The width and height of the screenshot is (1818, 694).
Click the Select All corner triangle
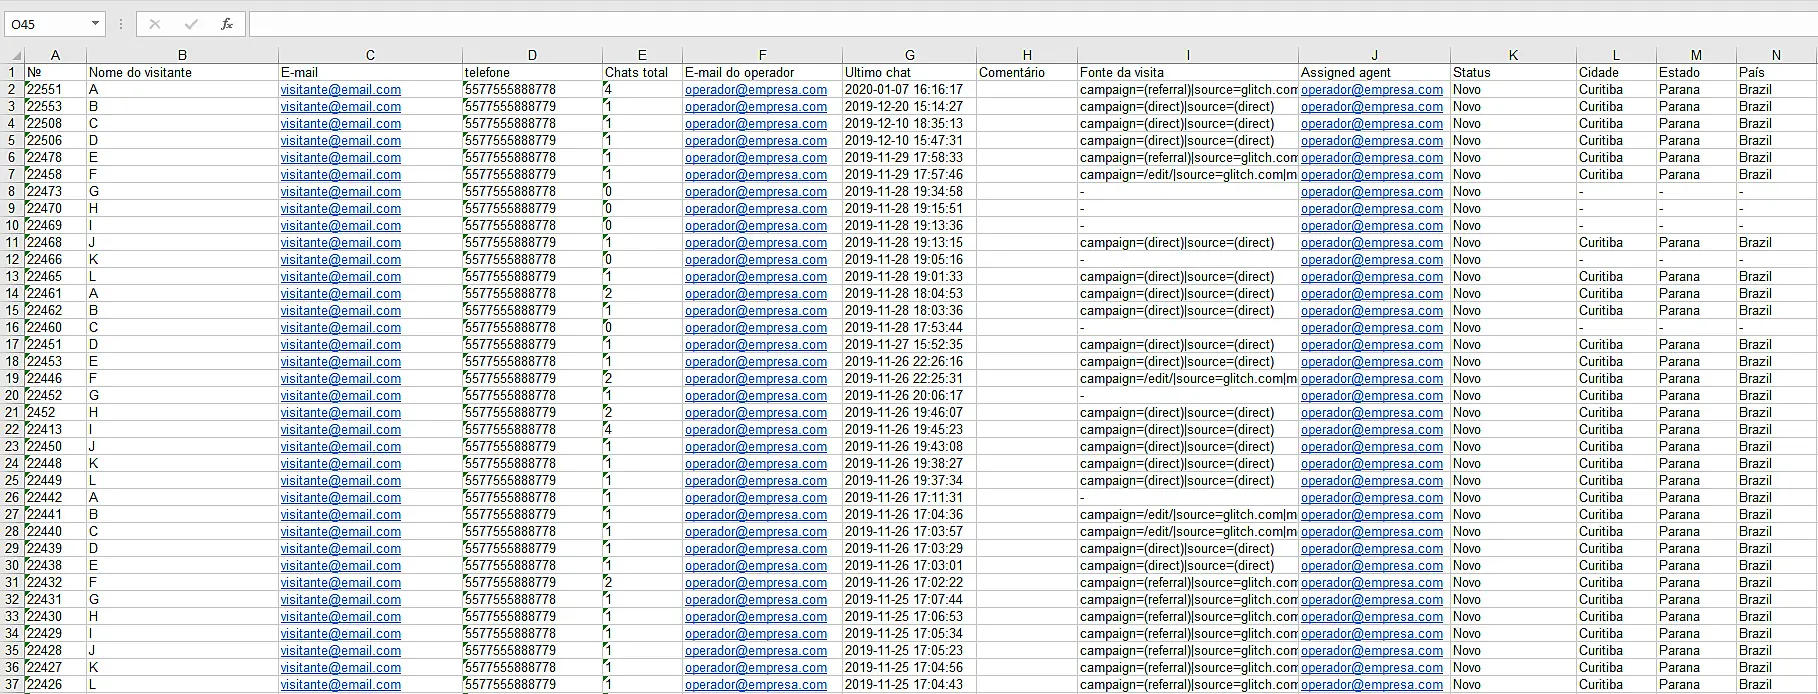13,56
